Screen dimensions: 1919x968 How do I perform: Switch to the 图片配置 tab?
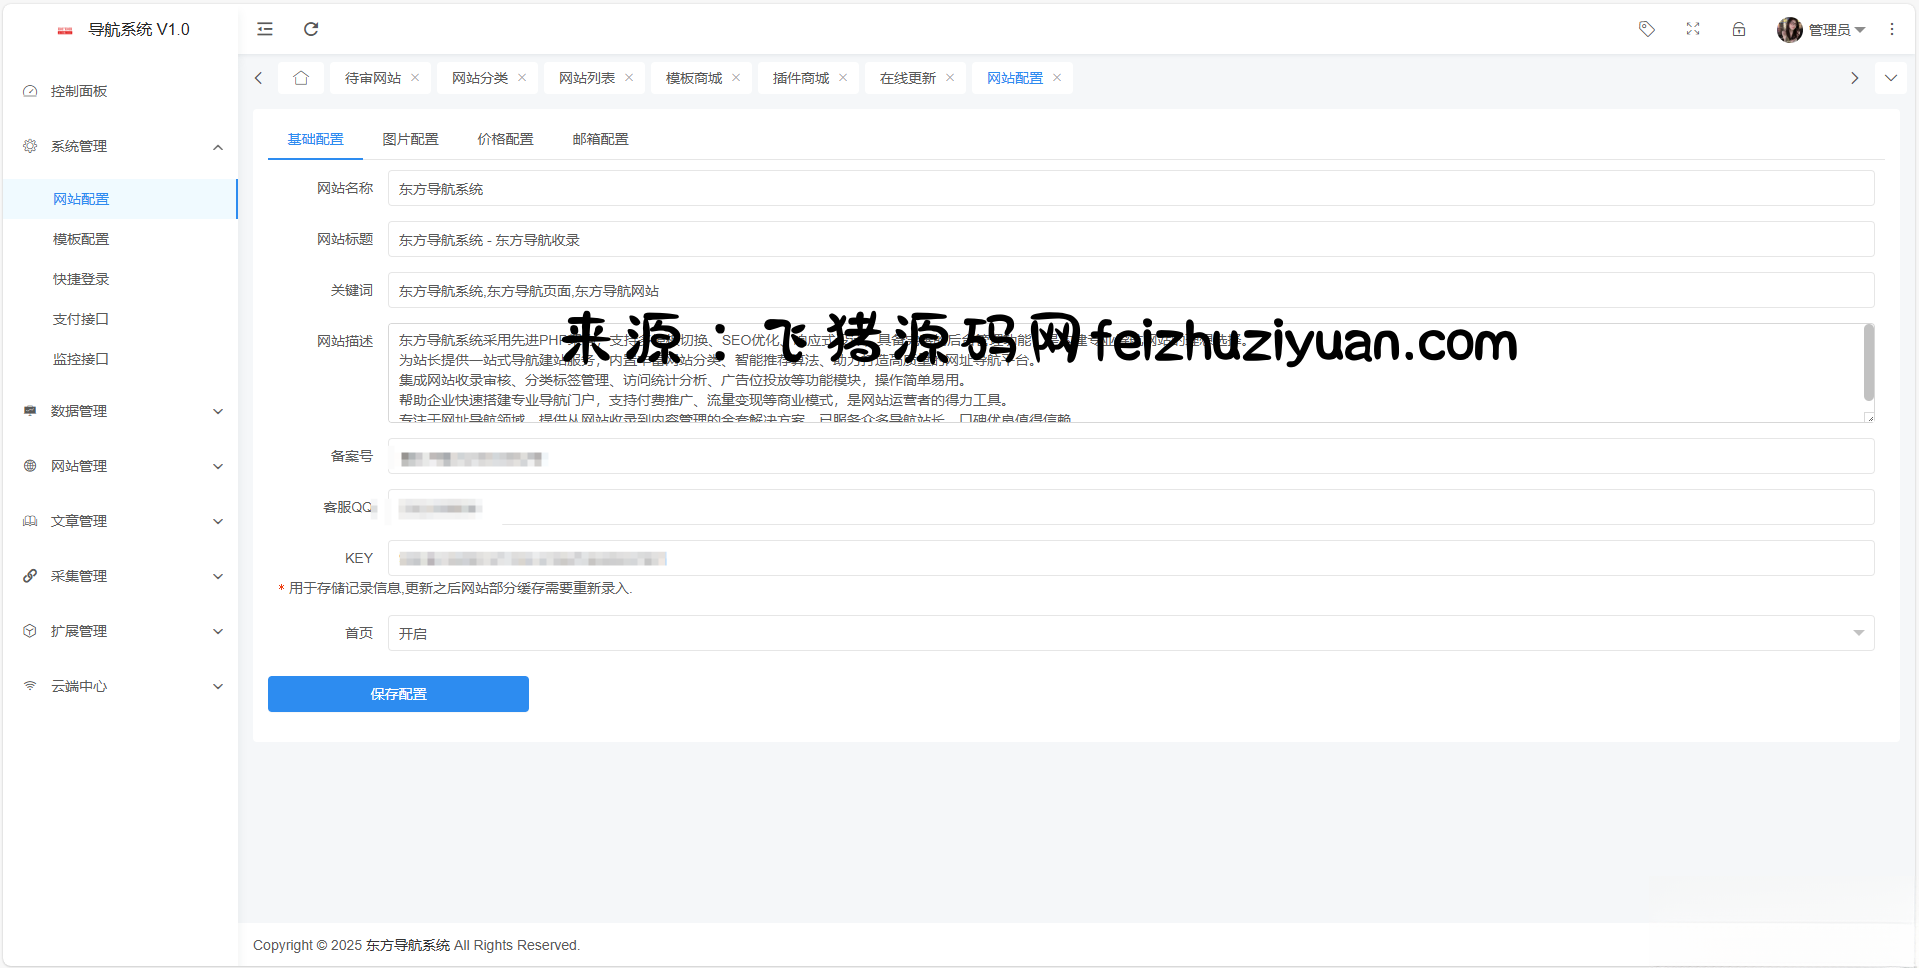(x=410, y=139)
